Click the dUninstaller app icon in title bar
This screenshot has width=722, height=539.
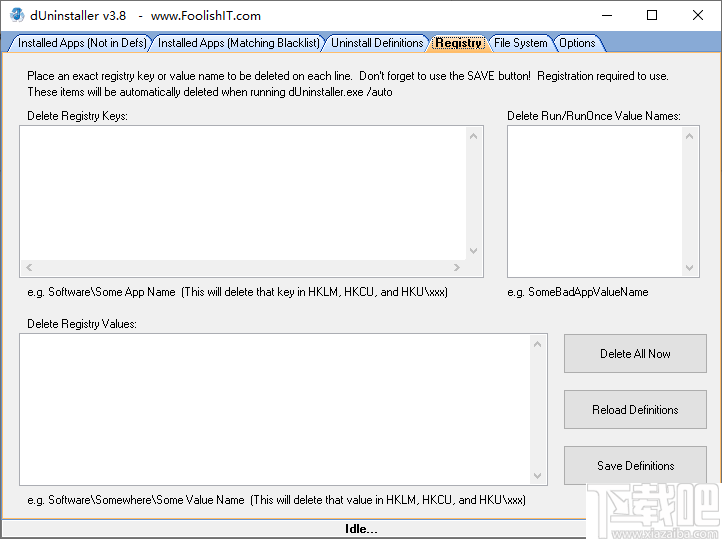[x=17, y=15]
